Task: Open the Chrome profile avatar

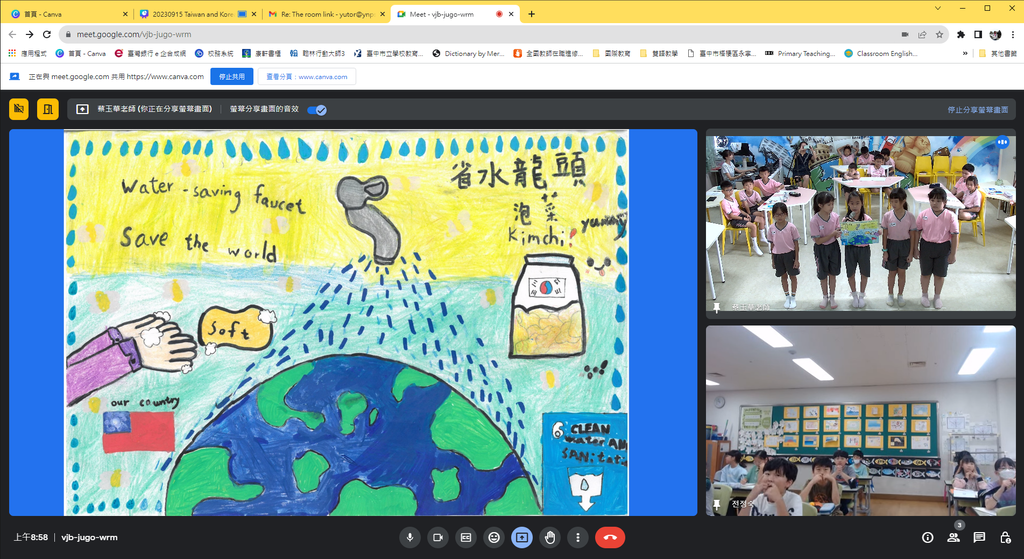Action: pyautogui.click(x=995, y=35)
